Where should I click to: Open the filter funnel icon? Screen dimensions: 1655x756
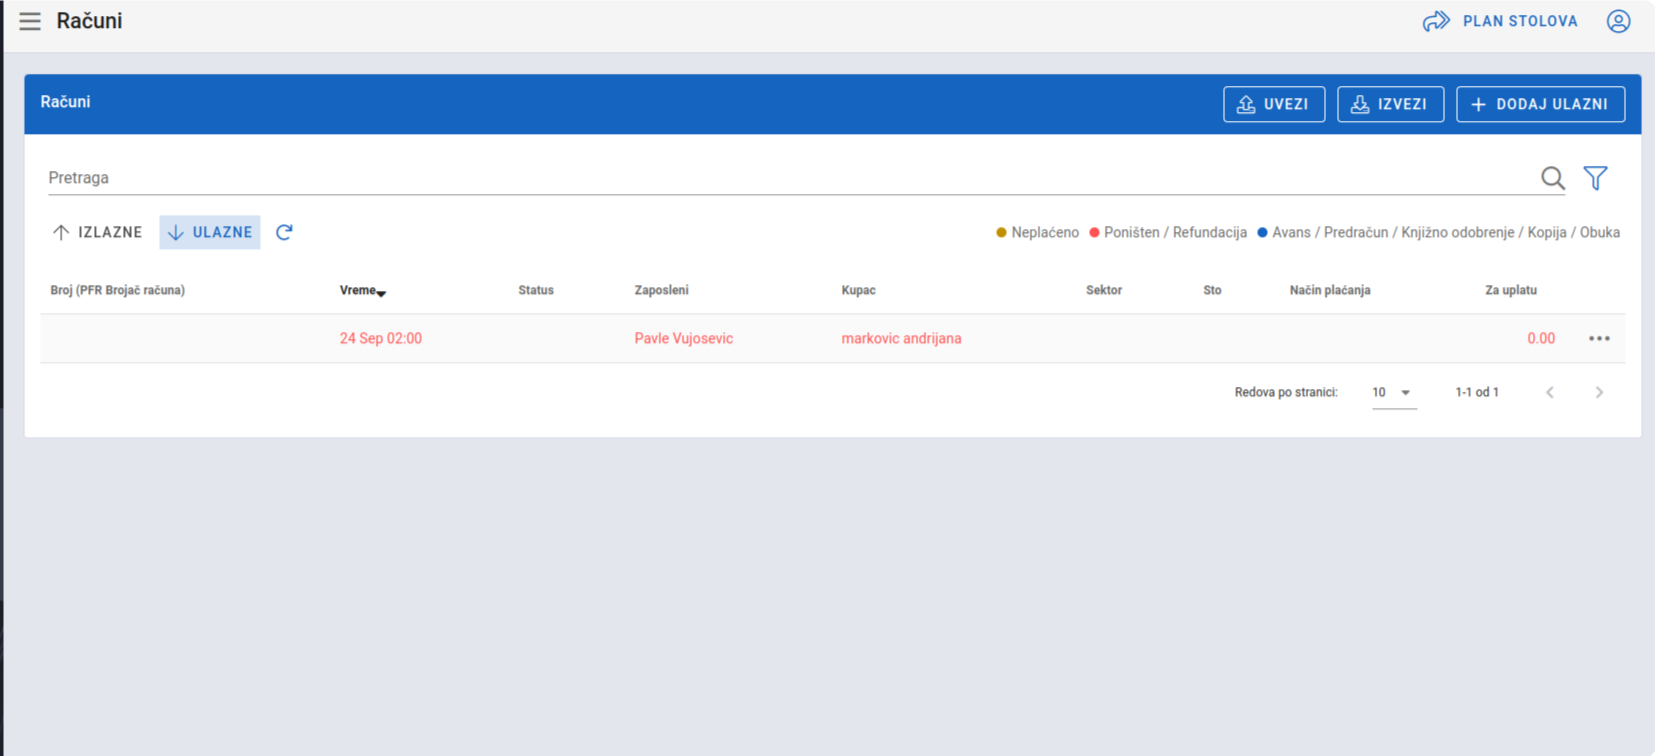coord(1595,178)
